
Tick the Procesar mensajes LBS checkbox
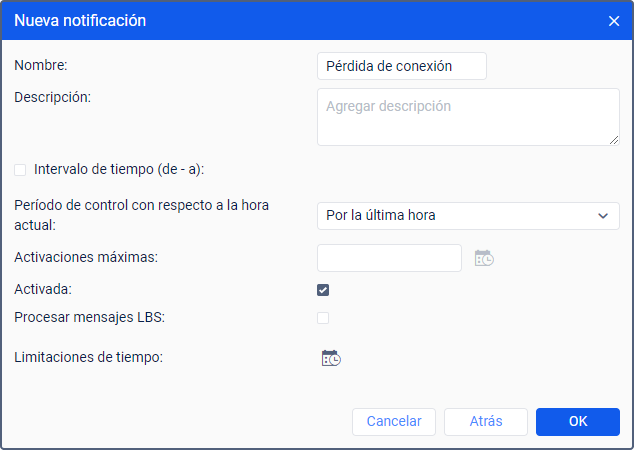[323, 318]
